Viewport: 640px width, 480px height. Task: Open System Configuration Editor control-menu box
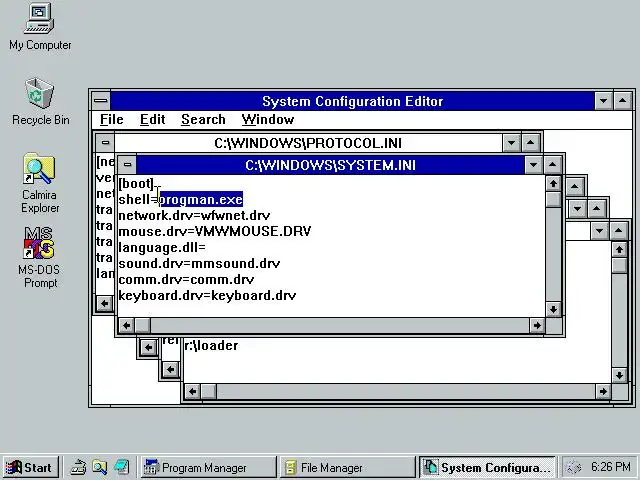tap(101, 101)
